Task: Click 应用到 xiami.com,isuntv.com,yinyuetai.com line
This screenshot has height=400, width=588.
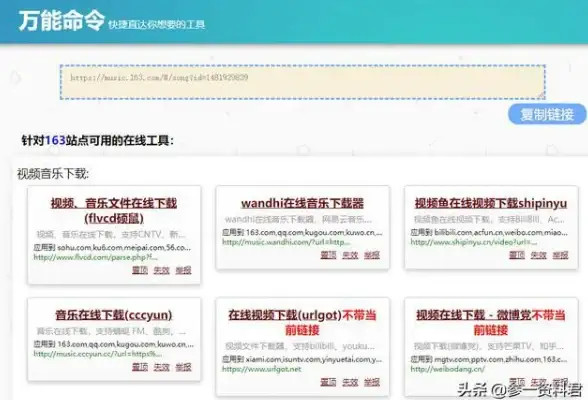Action: (302, 359)
